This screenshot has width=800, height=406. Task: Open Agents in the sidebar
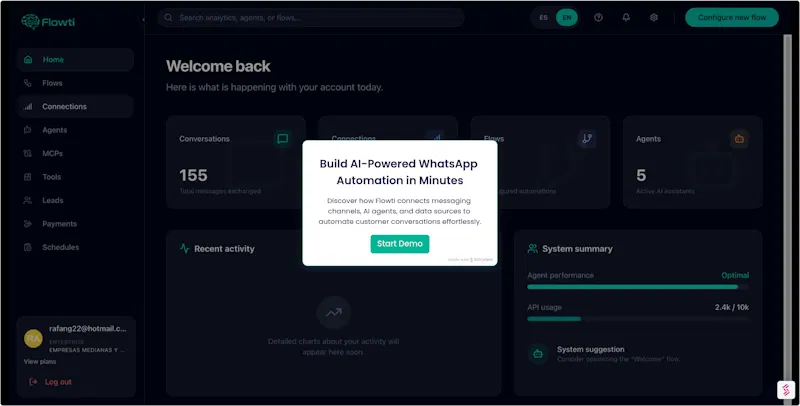[x=75, y=130]
